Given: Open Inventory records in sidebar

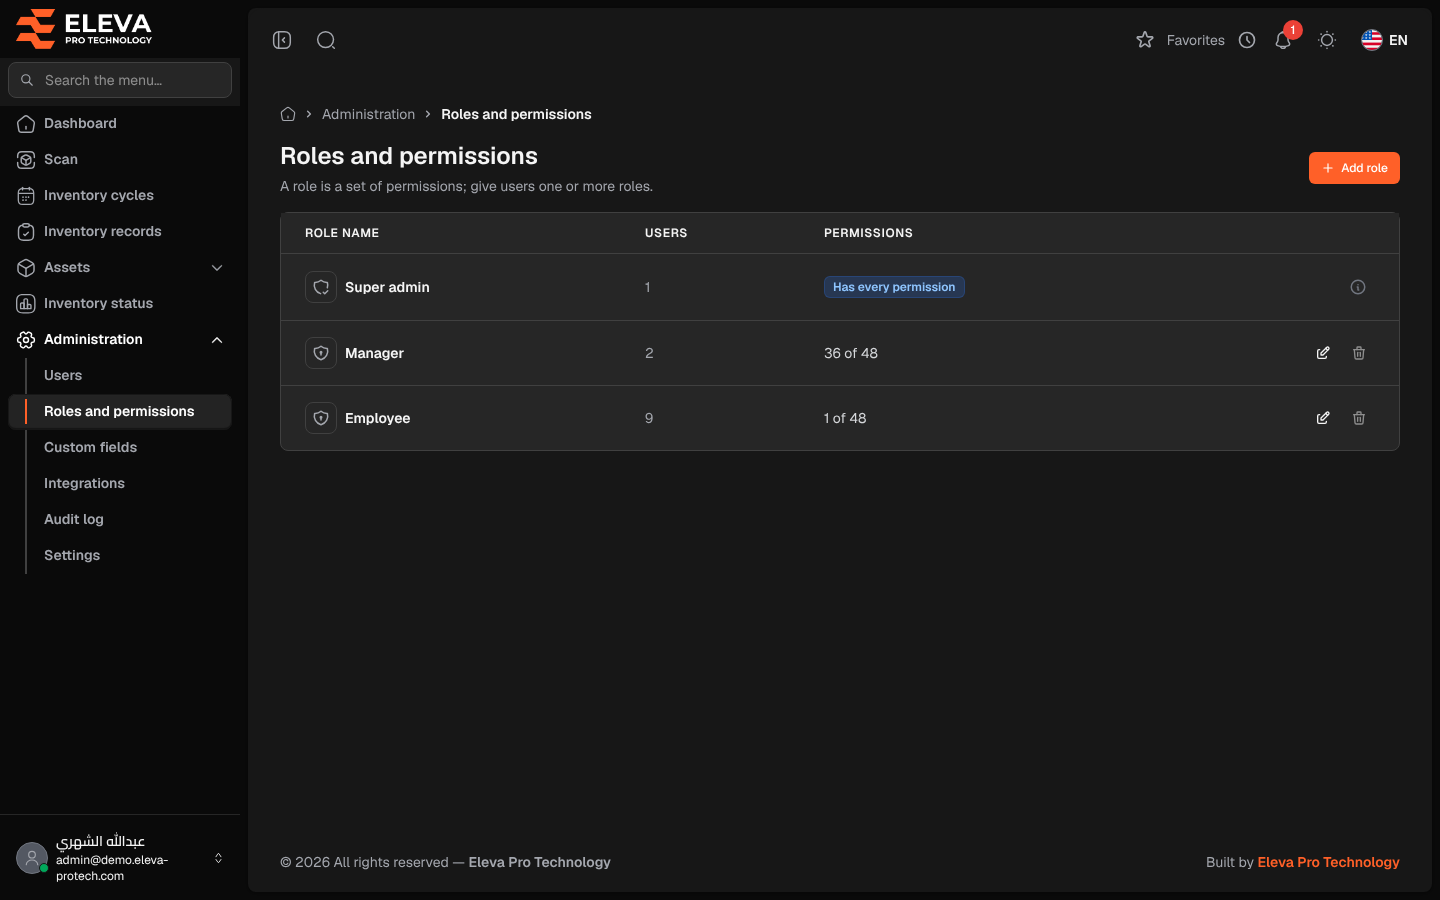Looking at the screenshot, I should (120, 231).
